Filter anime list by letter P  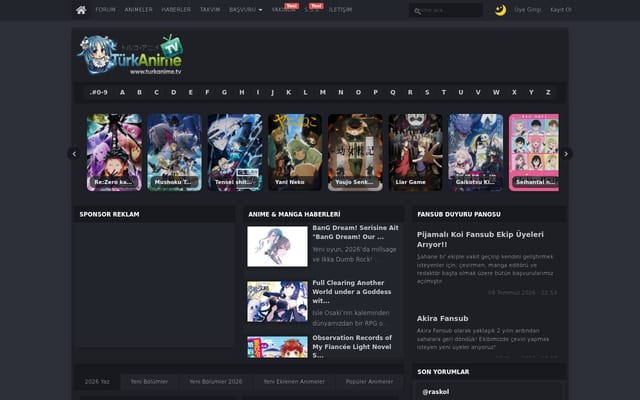(x=376, y=93)
